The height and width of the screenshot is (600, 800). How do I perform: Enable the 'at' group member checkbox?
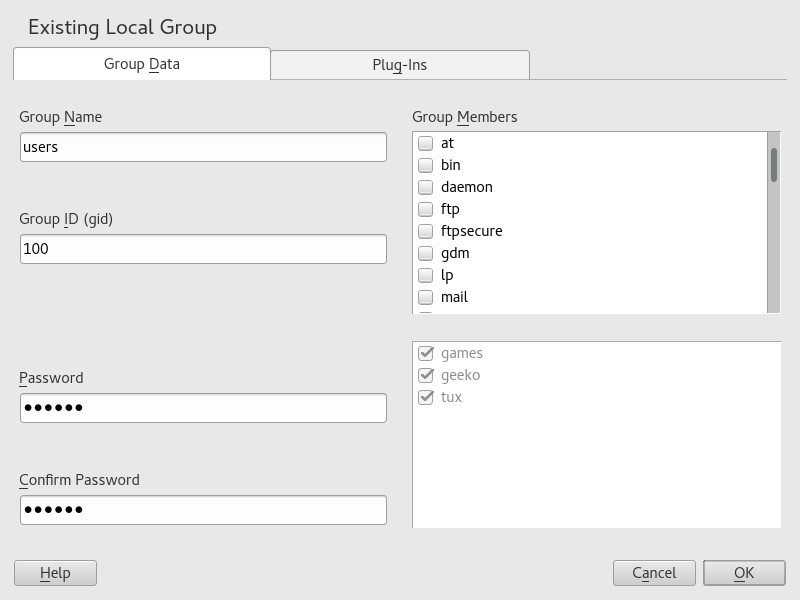[x=425, y=143]
